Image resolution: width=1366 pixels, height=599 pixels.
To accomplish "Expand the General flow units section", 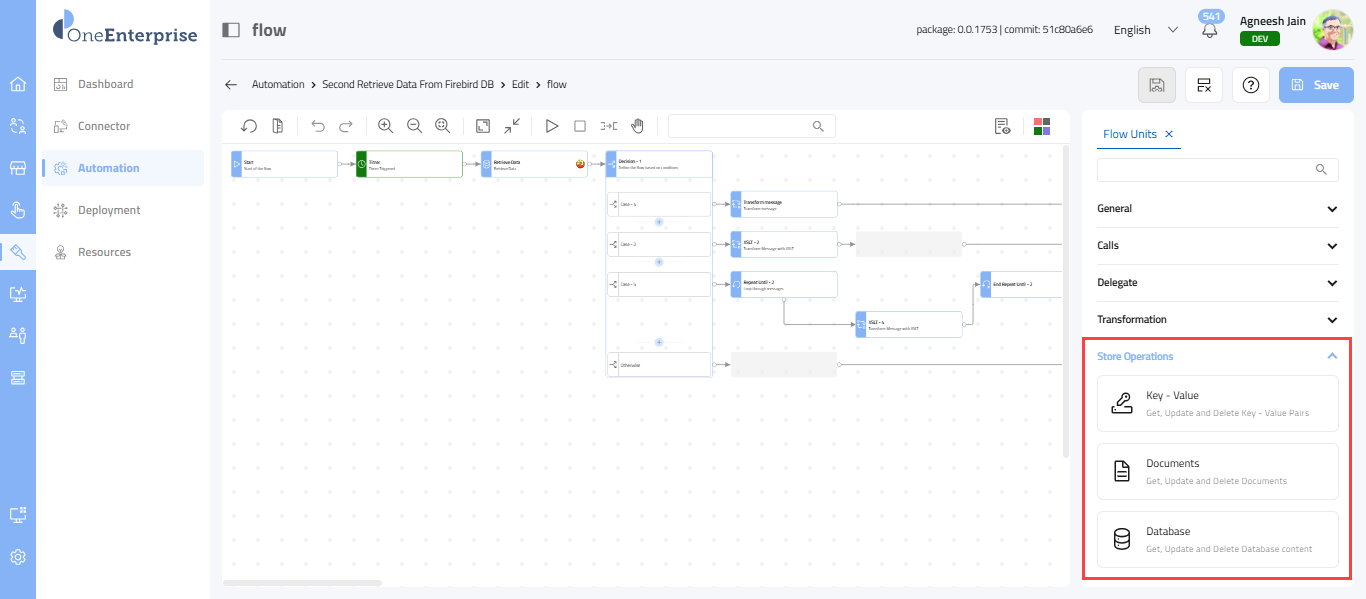I will tap(1217, 209).
